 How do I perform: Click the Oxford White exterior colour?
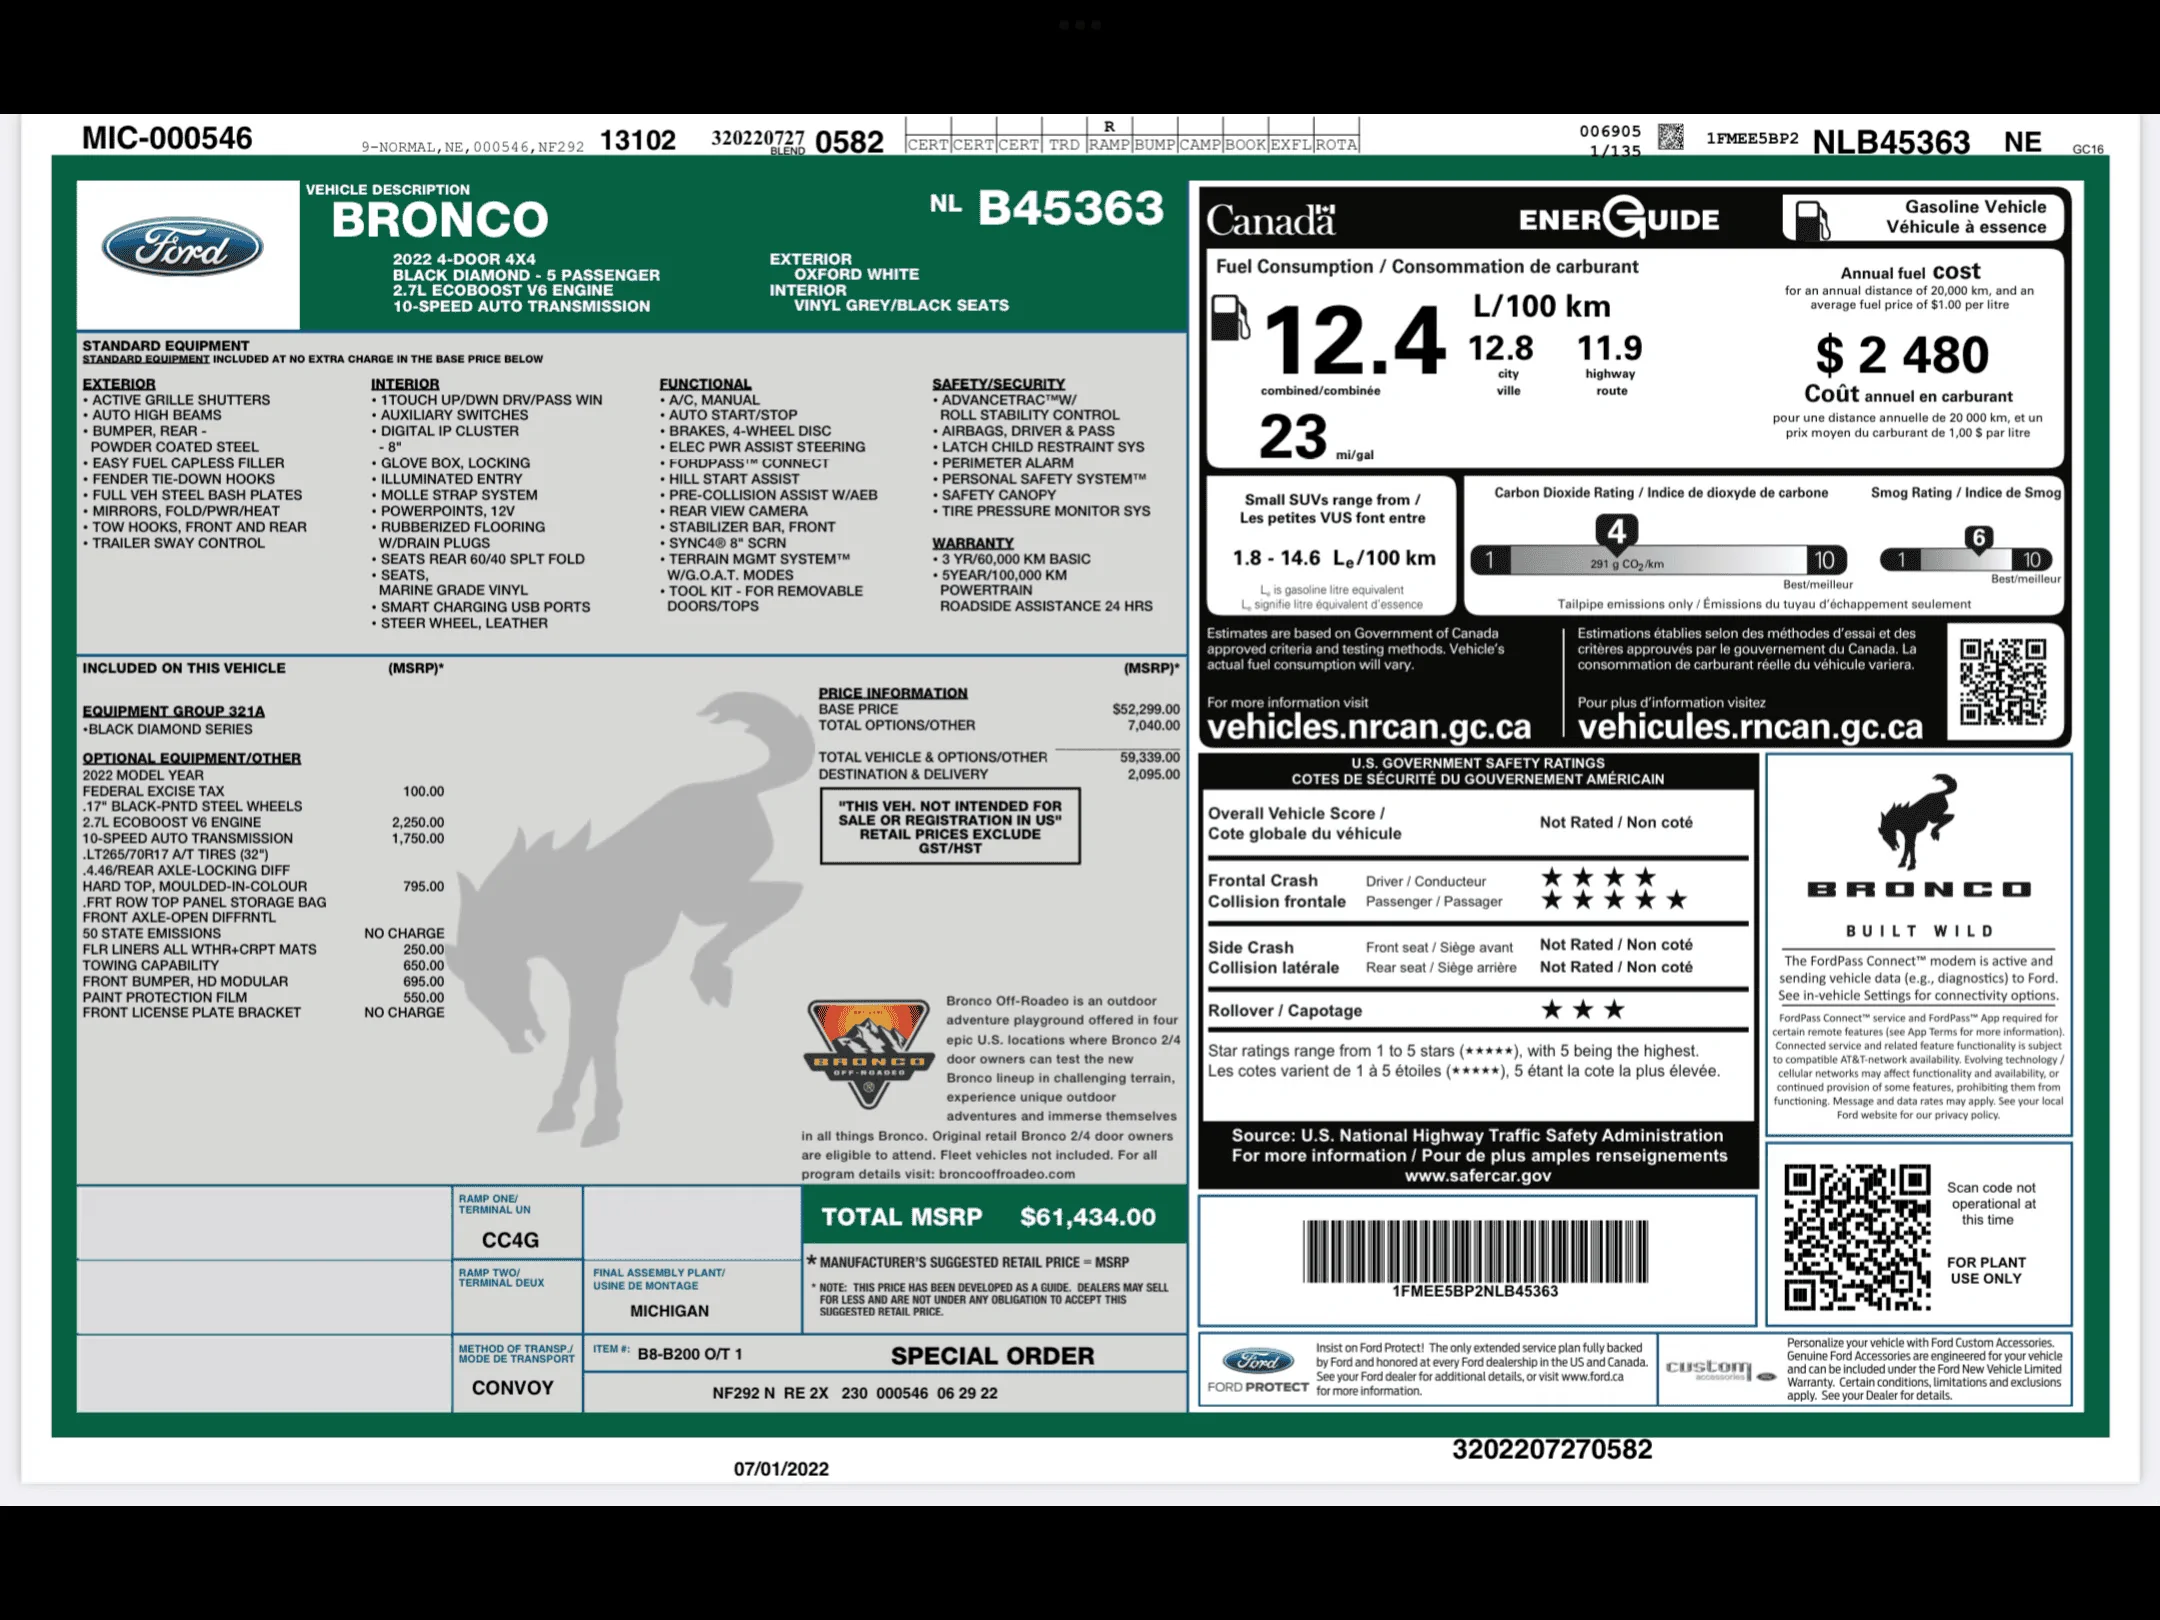coord(856,274)
